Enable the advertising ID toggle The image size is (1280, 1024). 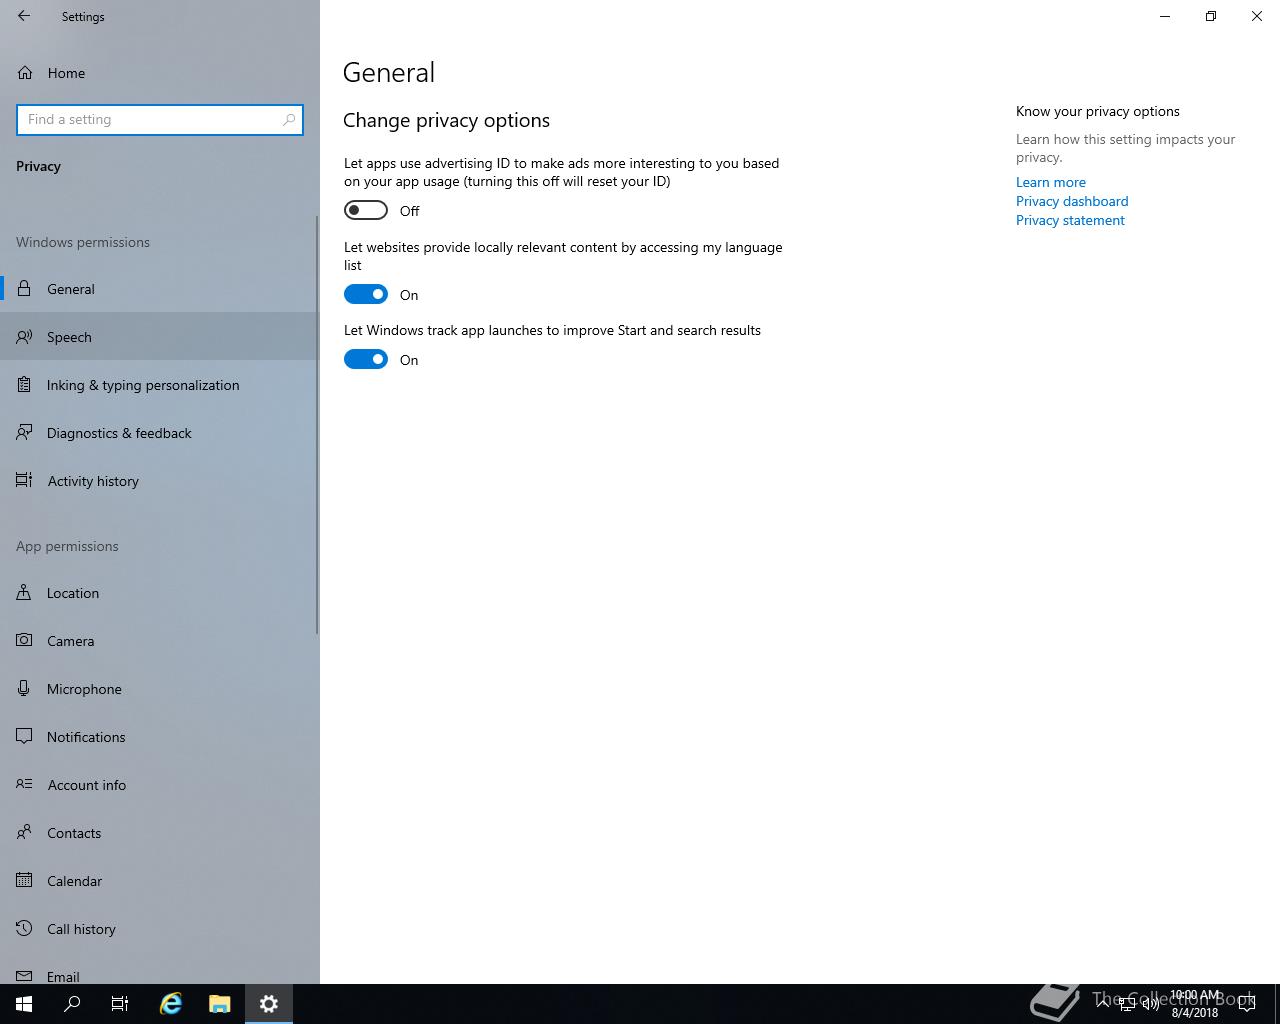(366, 210)
